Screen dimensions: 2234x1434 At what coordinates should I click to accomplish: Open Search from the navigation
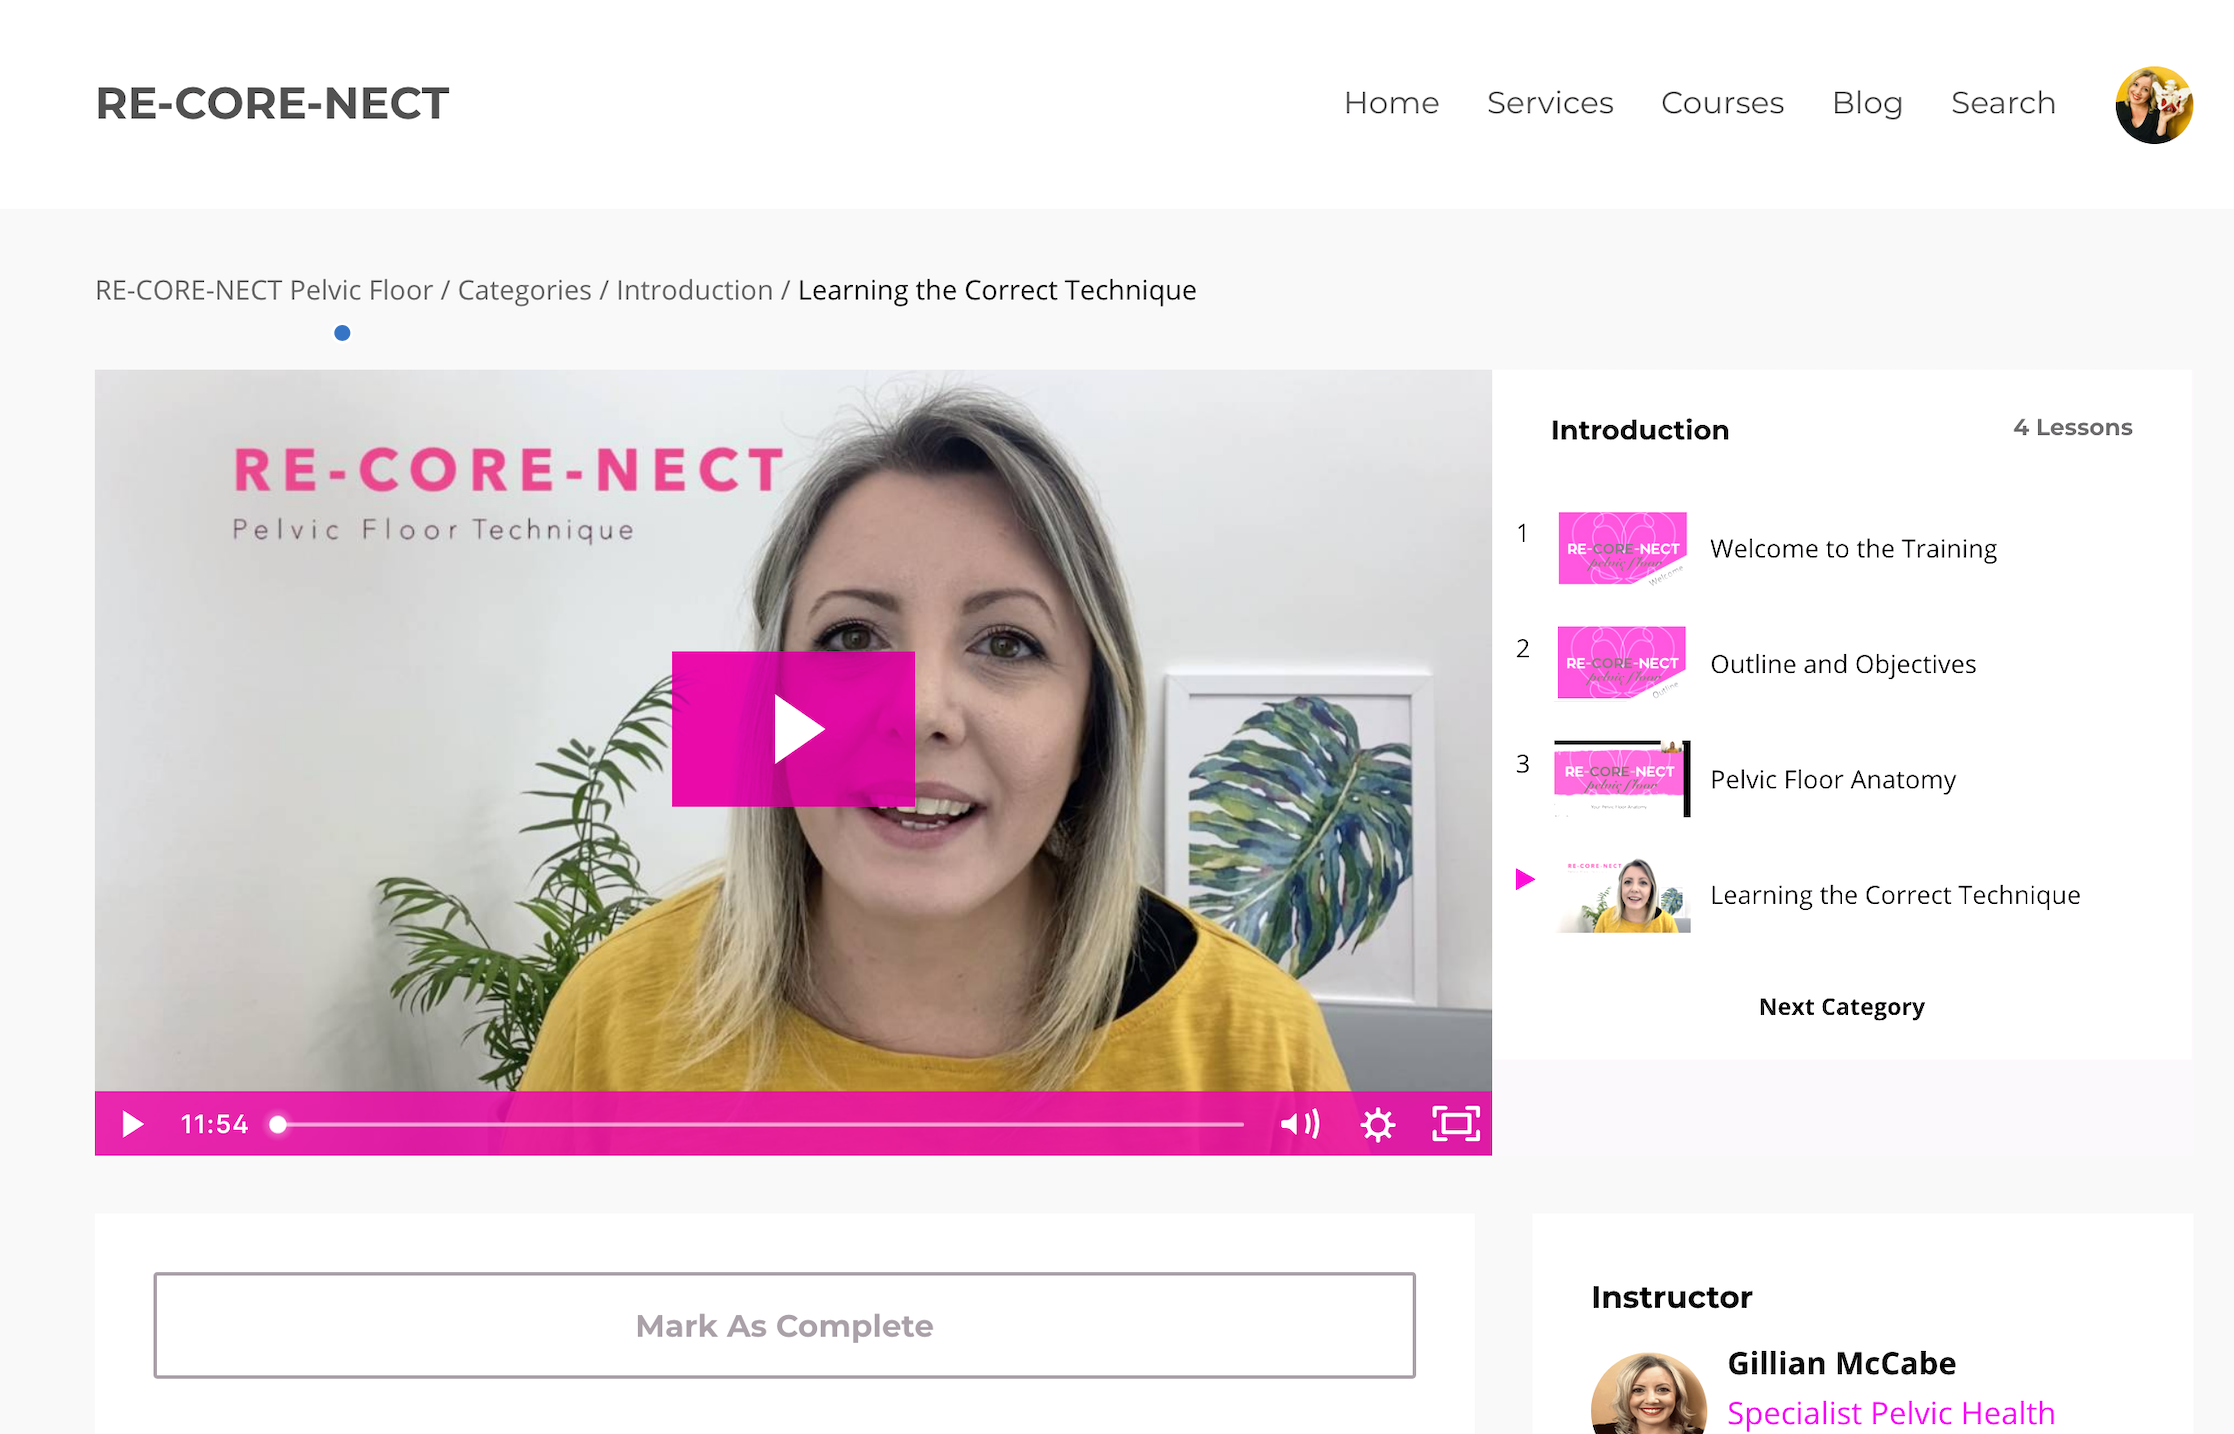2003,103
